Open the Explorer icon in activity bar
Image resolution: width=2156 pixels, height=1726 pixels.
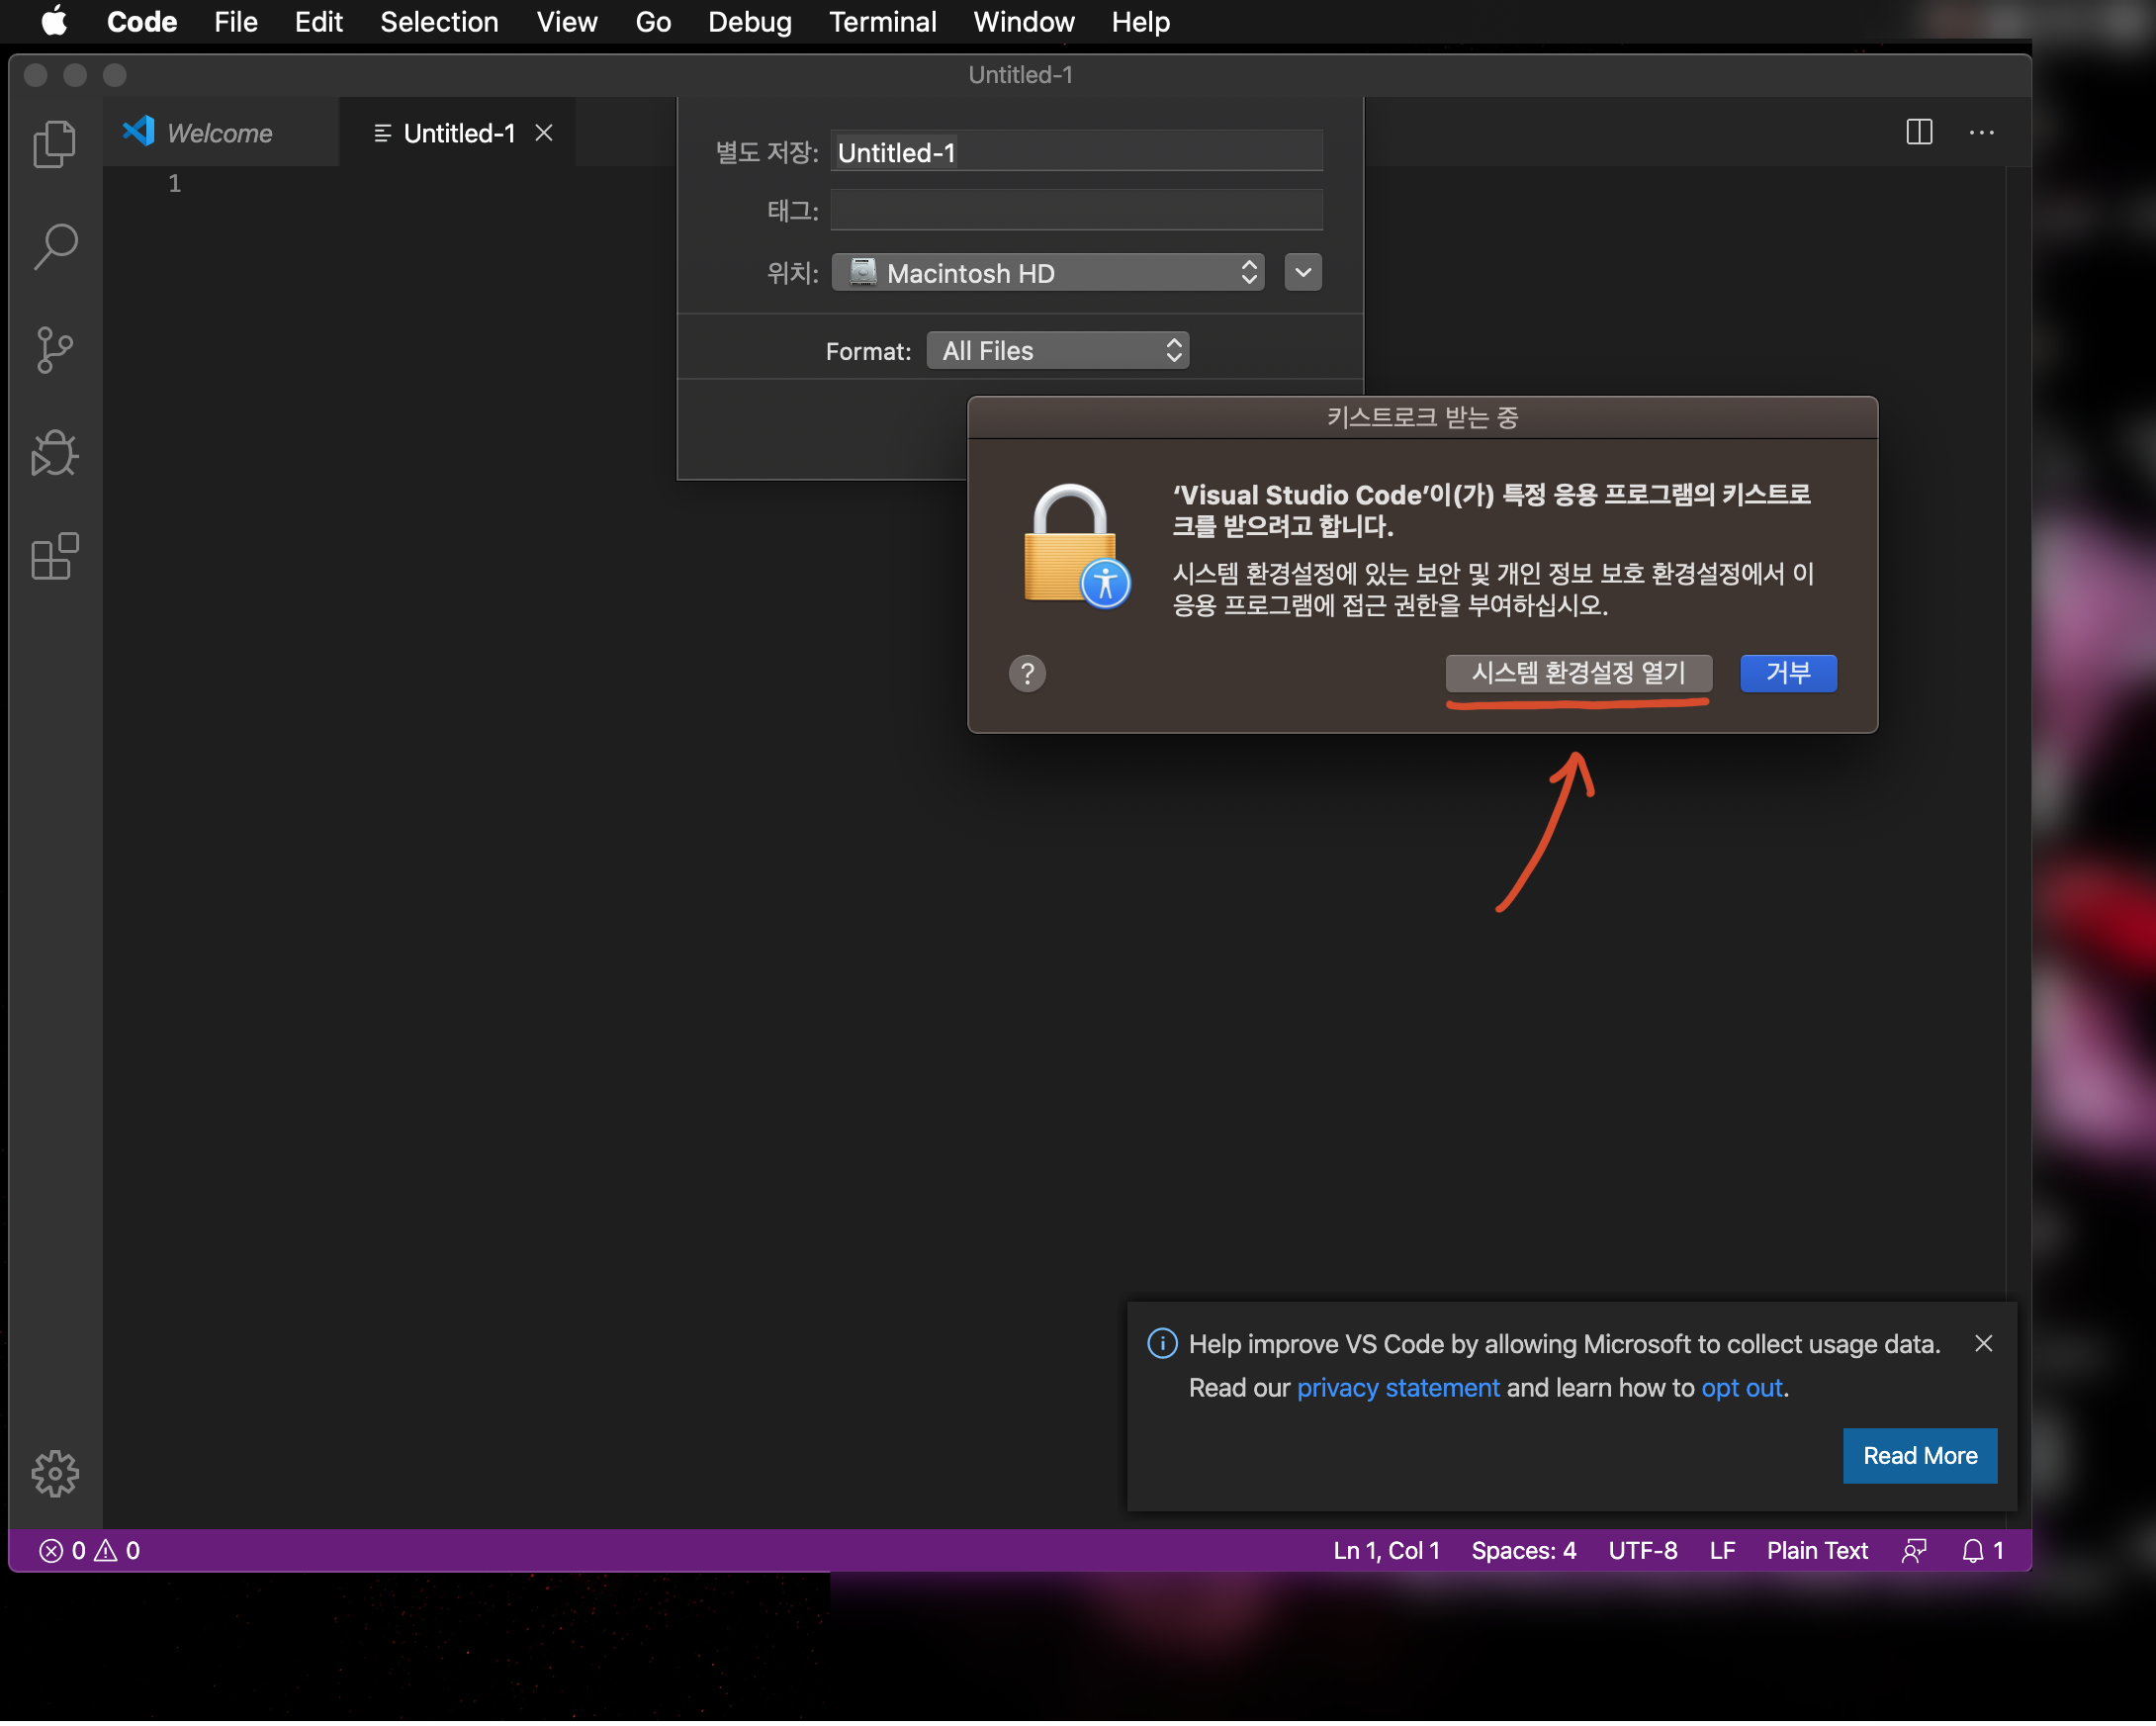tap(54, 144)
